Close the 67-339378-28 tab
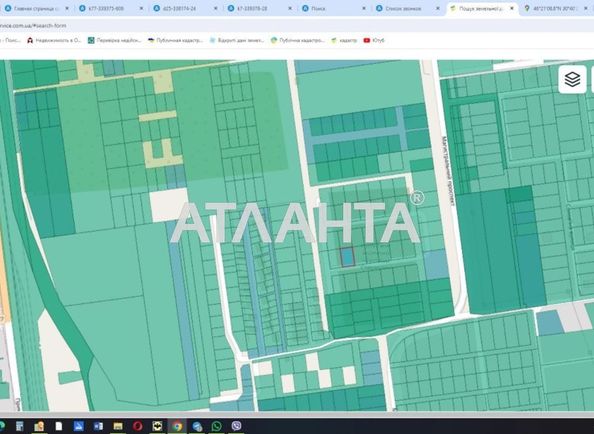The height and width of the screenshot is (434, 594). tap(290, 8)
